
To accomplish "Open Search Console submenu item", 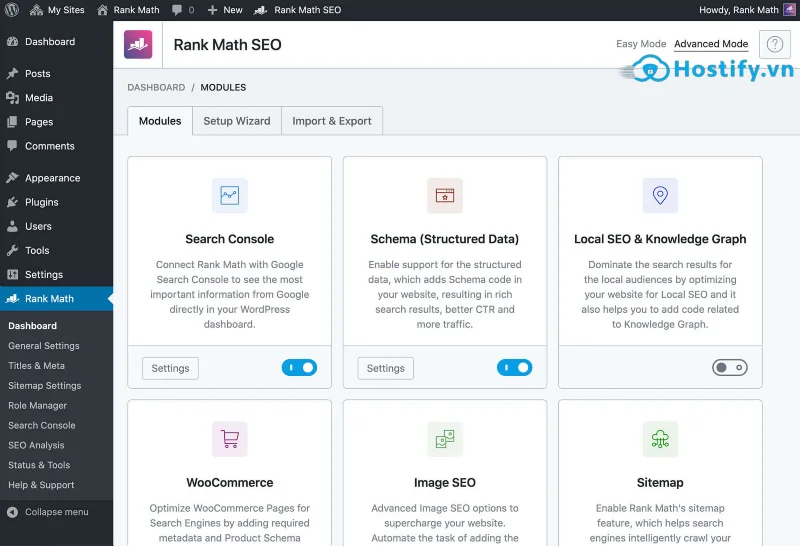I will [41, 425].
